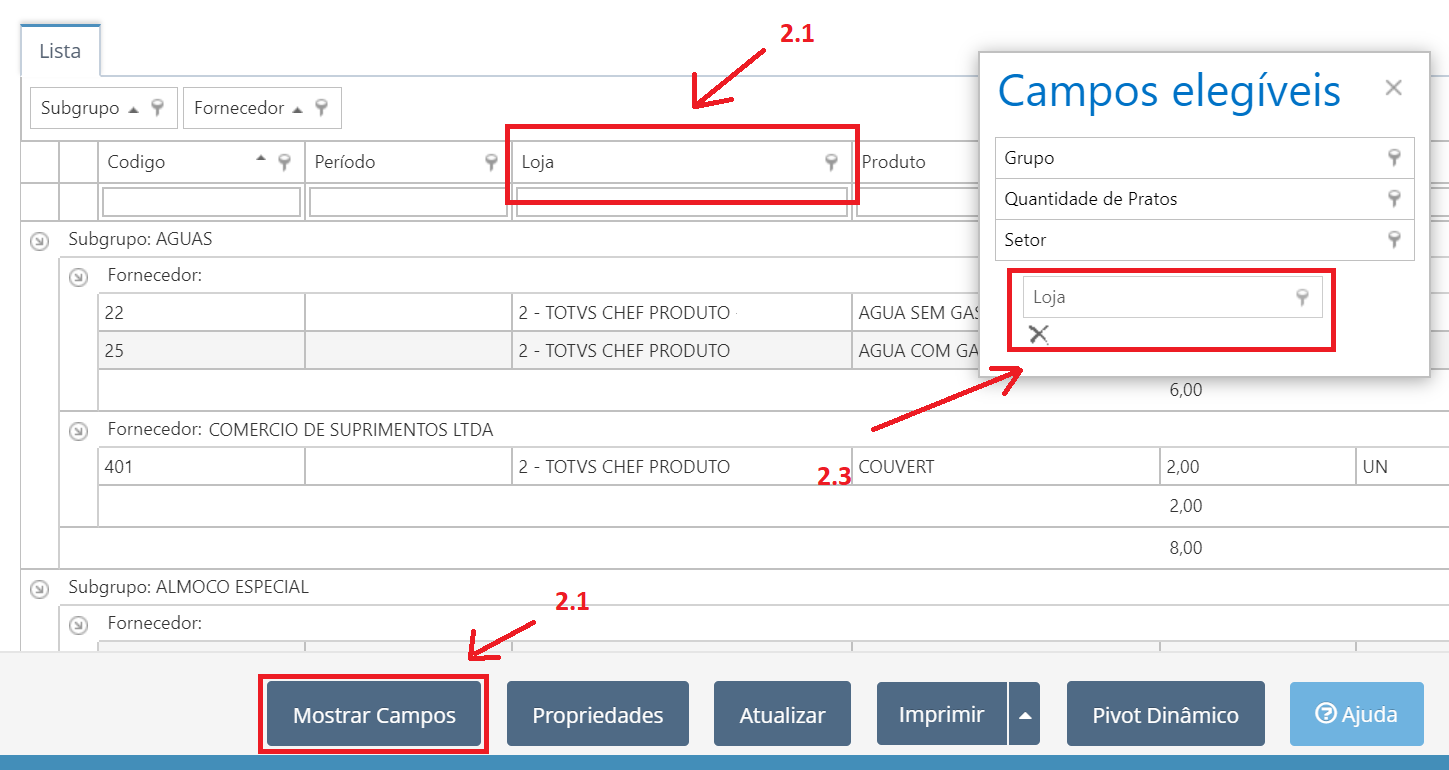Open the Propriedades button

coord(598,714)
